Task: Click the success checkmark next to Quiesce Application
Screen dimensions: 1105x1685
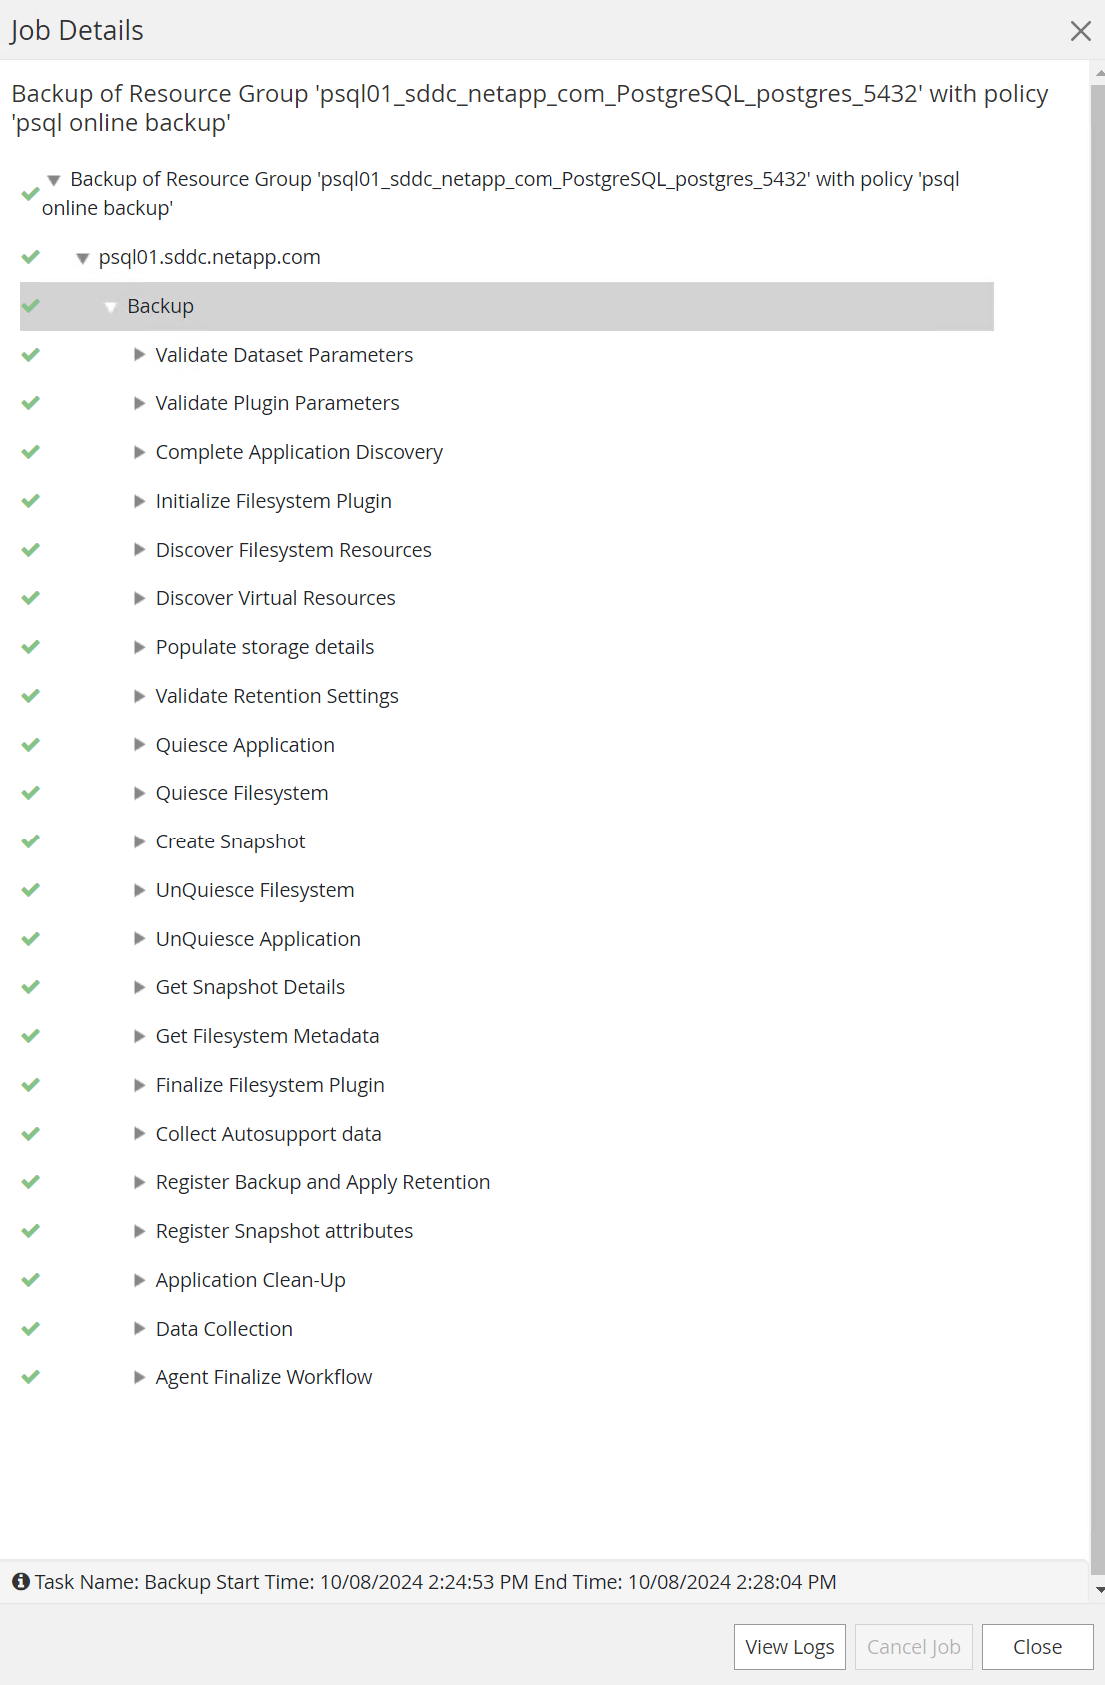Action: point(31,745)
